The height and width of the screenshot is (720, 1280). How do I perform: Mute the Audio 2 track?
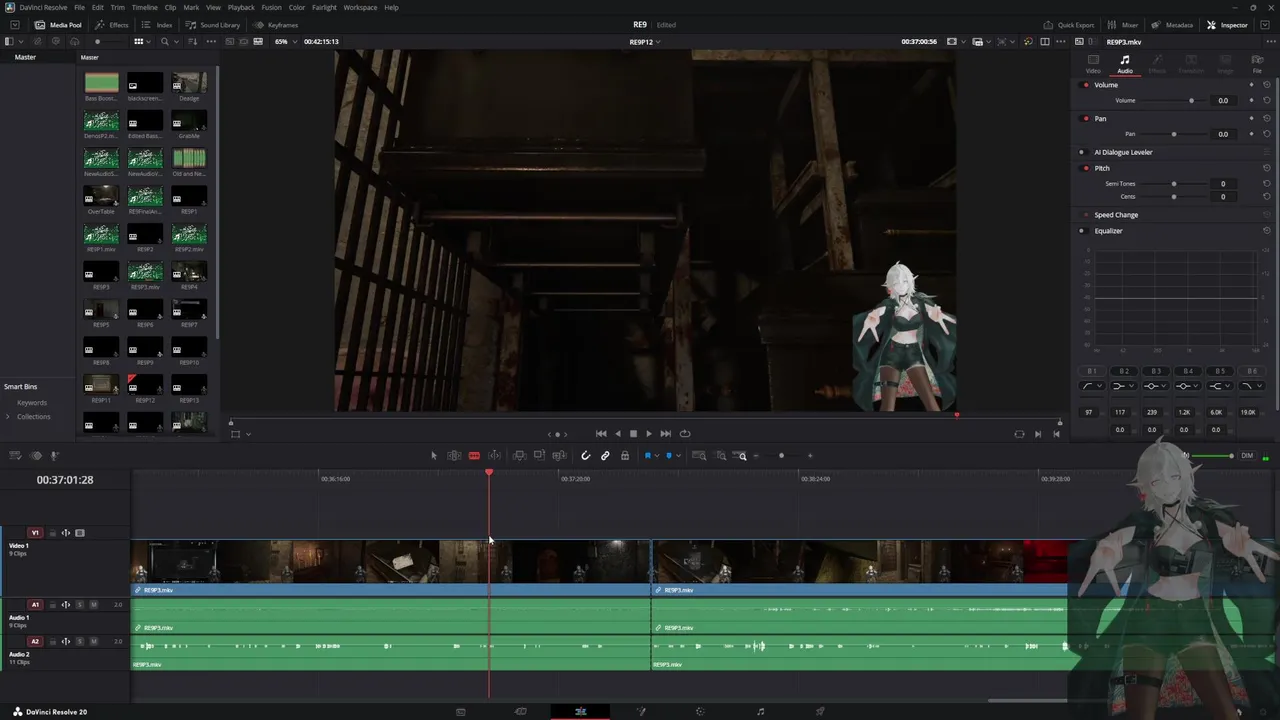coord(94,642)
